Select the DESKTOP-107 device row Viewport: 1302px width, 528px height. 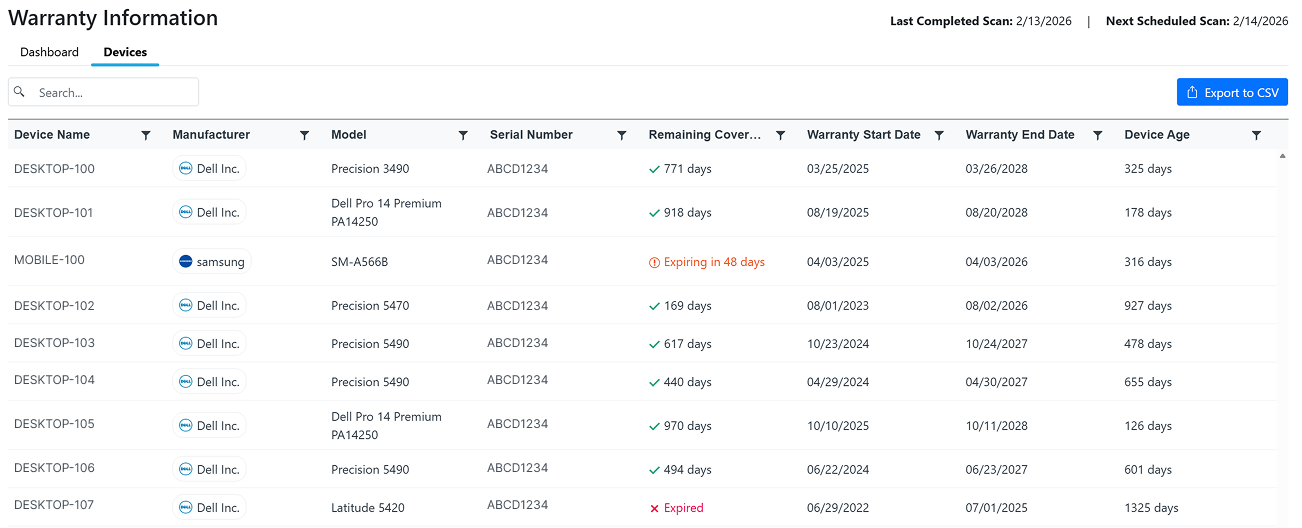pyautogui.click(x=54, y=505)
